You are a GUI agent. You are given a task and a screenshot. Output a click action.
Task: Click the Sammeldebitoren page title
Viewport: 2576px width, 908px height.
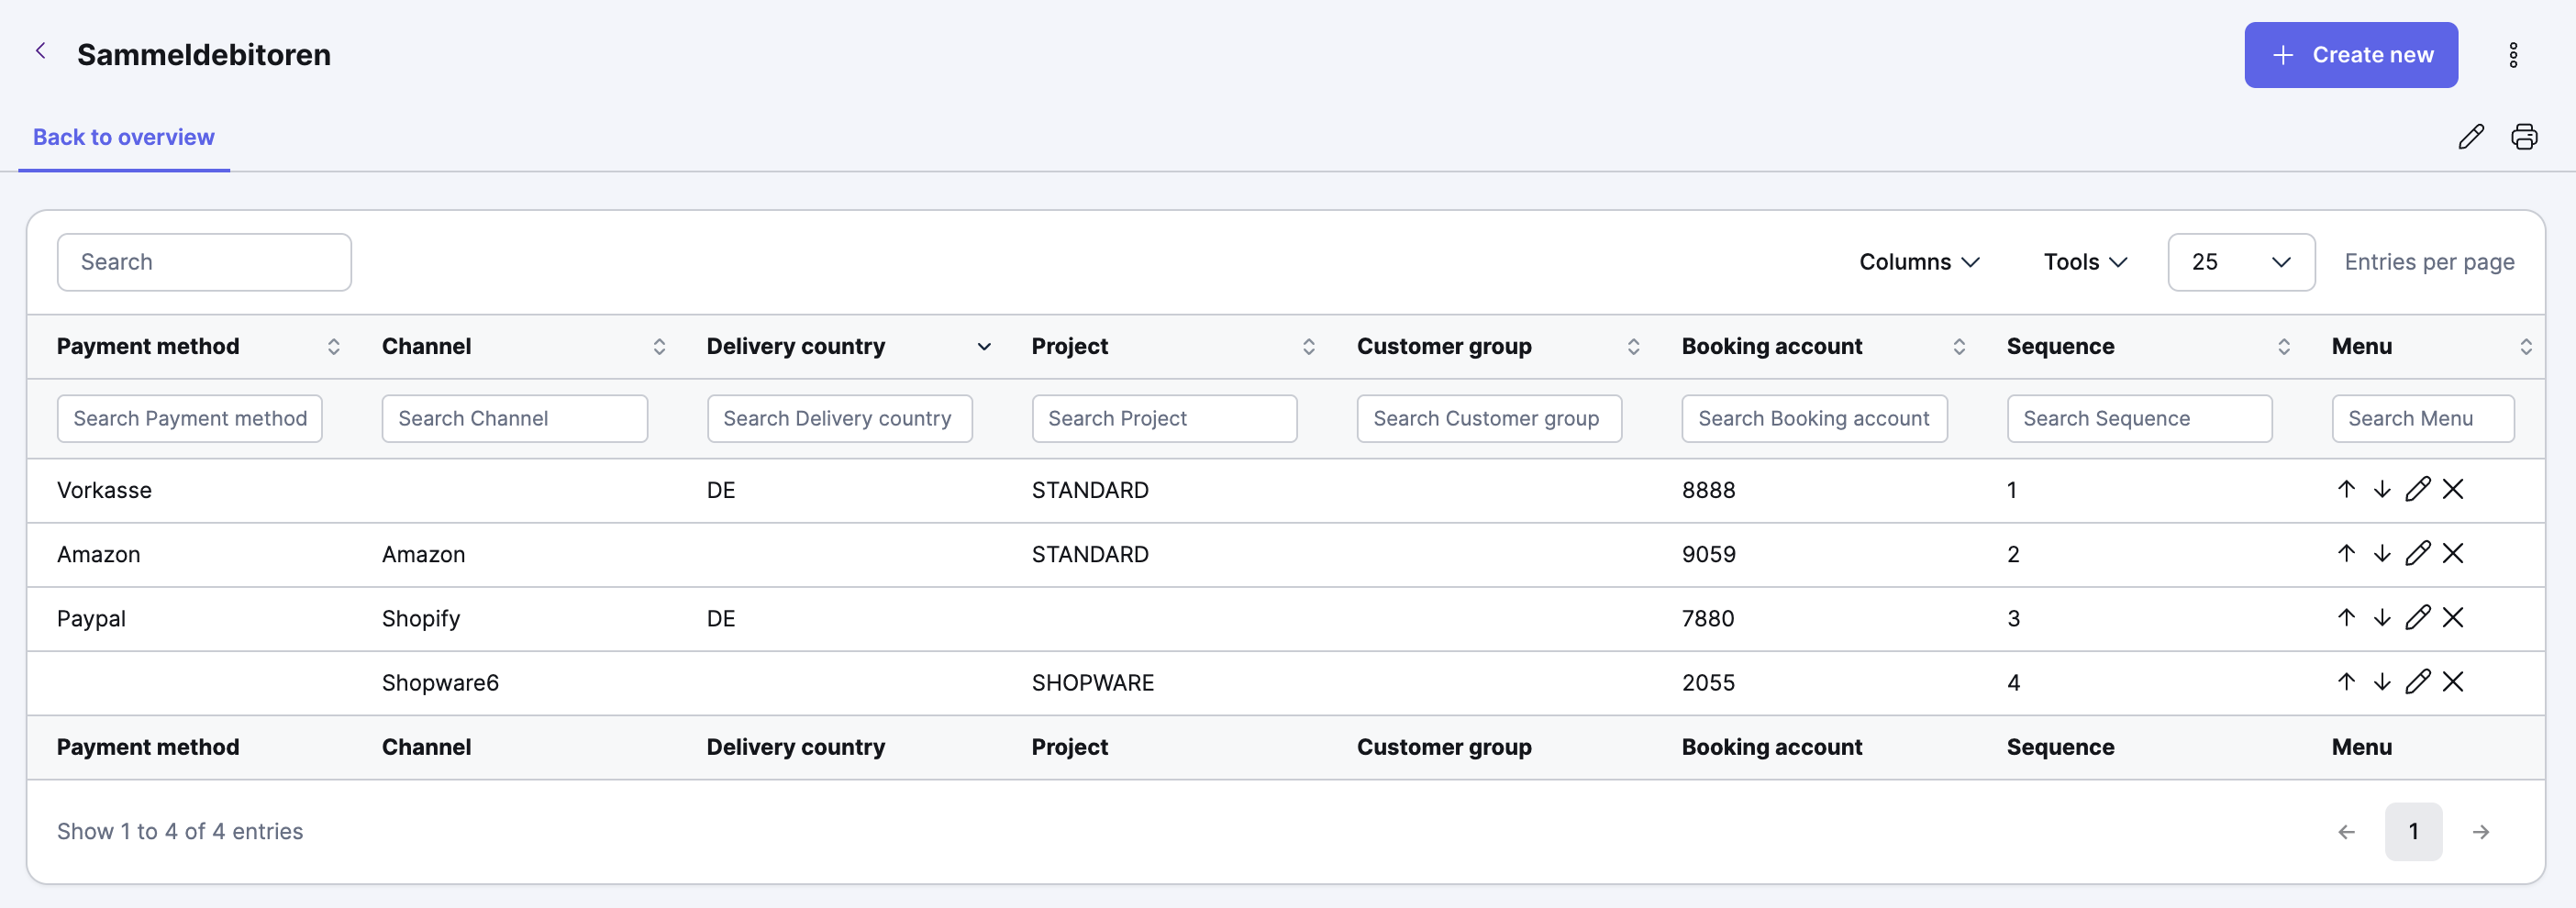pos(204,55)
